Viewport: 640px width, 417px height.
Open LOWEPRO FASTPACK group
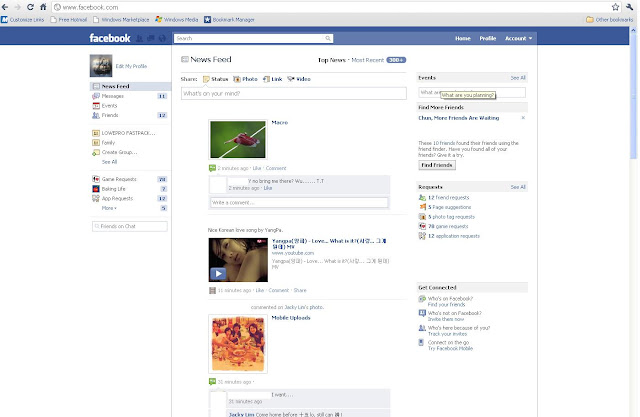point(130,133)
